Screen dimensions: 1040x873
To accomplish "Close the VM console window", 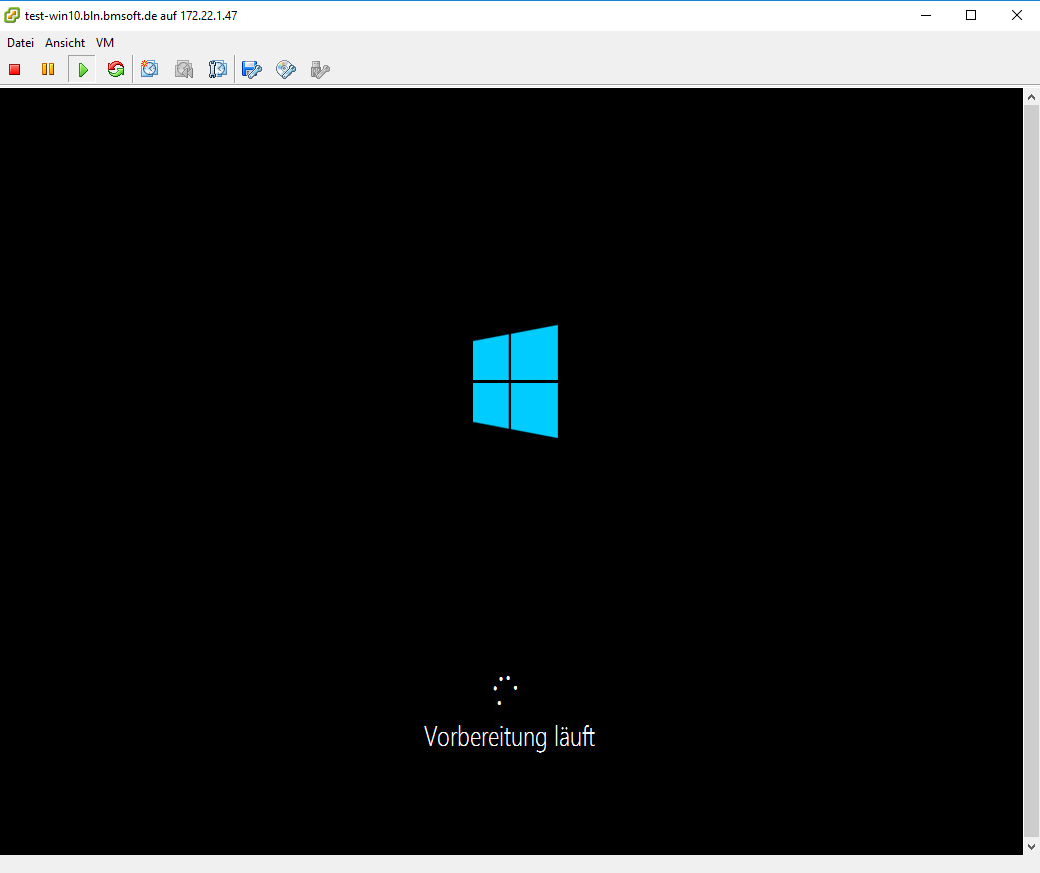I will (1017, 15).
